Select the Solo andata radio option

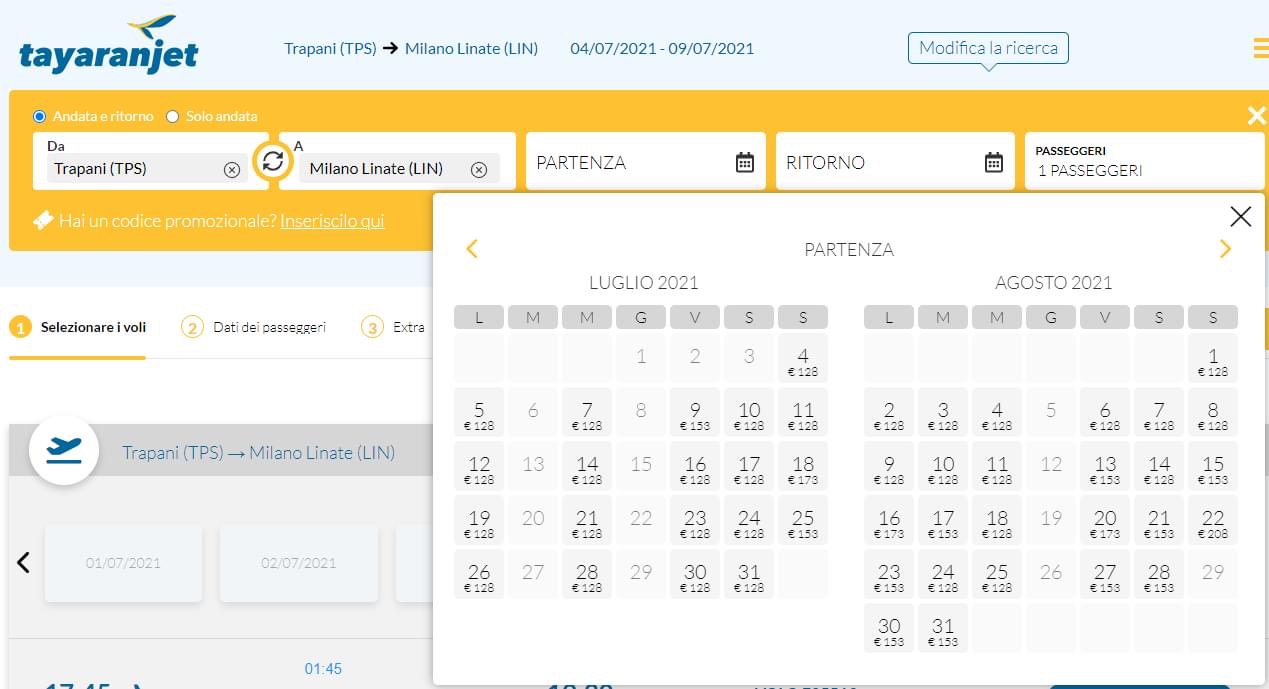(173, 116)
